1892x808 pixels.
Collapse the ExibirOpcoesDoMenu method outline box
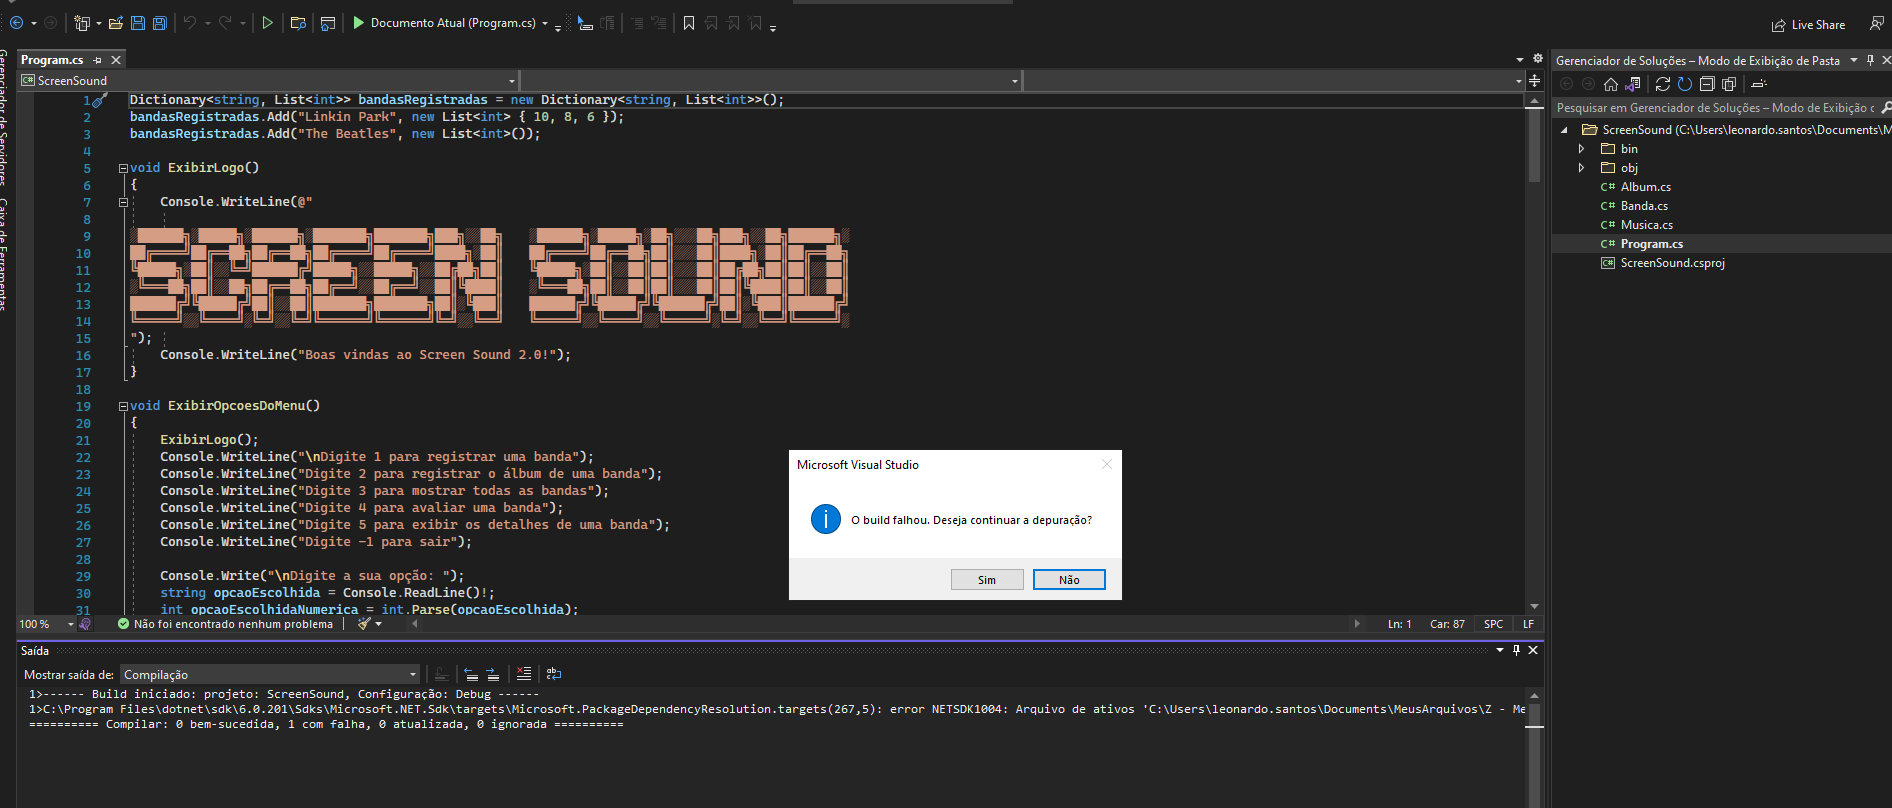tap(123, 406)
